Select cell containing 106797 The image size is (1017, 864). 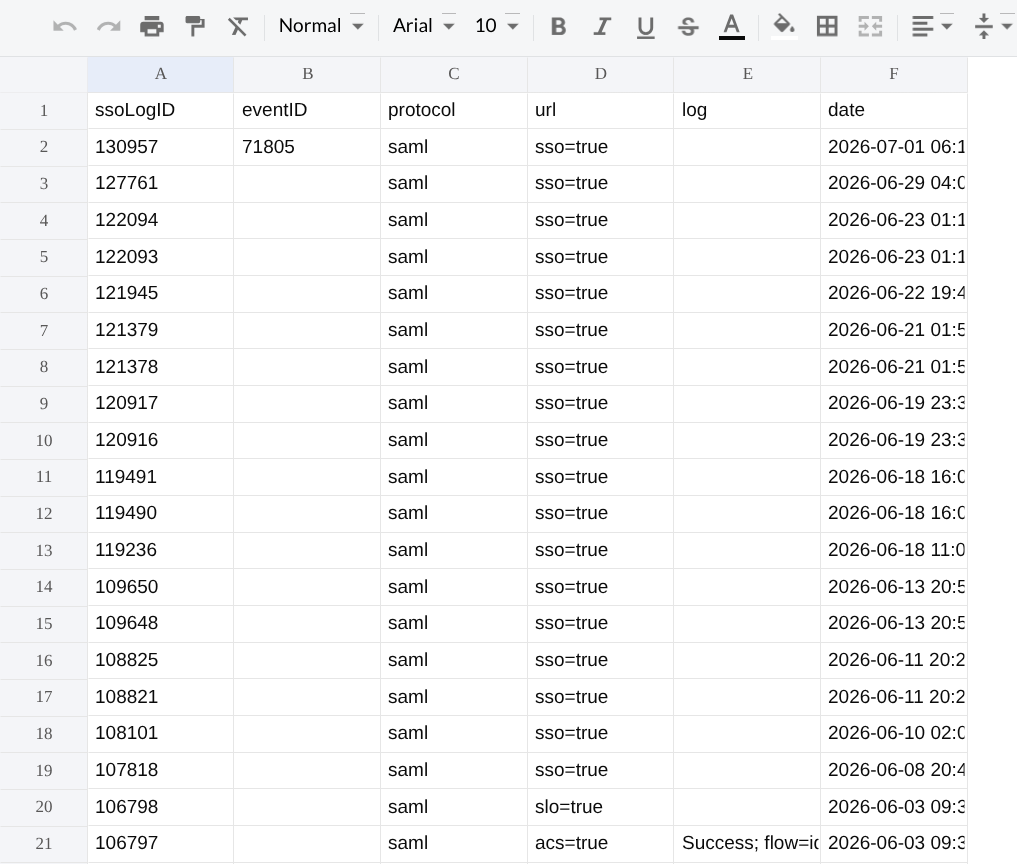(160, 843)
